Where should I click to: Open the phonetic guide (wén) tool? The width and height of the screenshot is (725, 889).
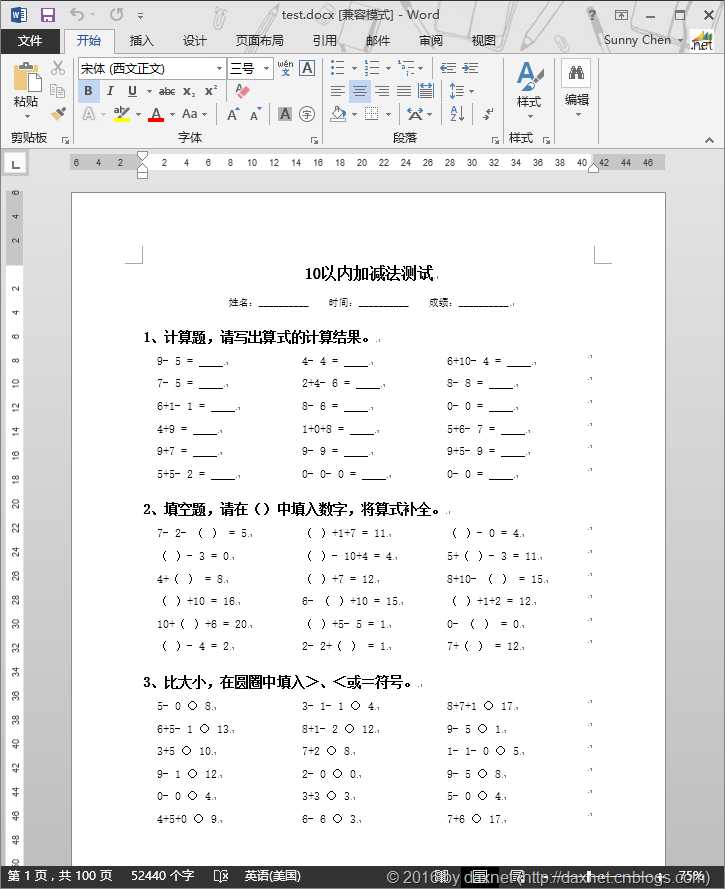click(x=285, y=68)
